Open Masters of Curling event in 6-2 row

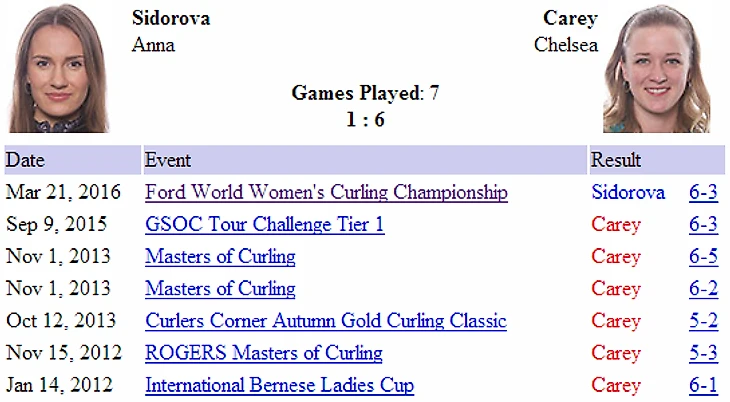(x=220, y=289)
